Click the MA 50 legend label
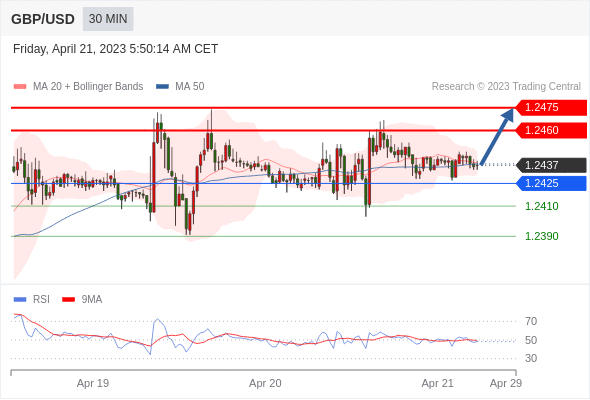 (190, 87)
